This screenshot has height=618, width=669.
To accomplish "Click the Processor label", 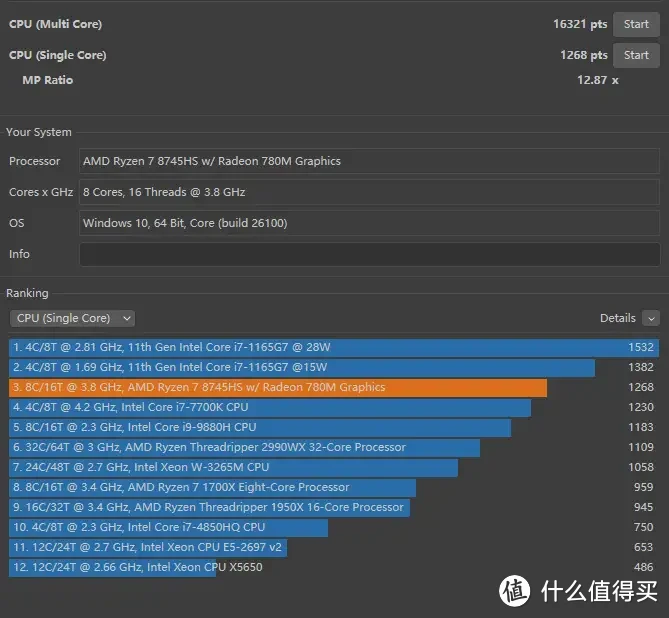I will (x=35, y=161).
